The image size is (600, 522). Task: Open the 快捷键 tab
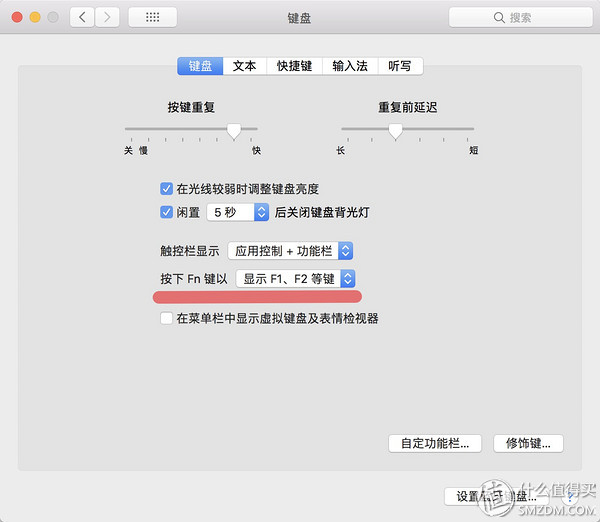(x=295, y=66)
